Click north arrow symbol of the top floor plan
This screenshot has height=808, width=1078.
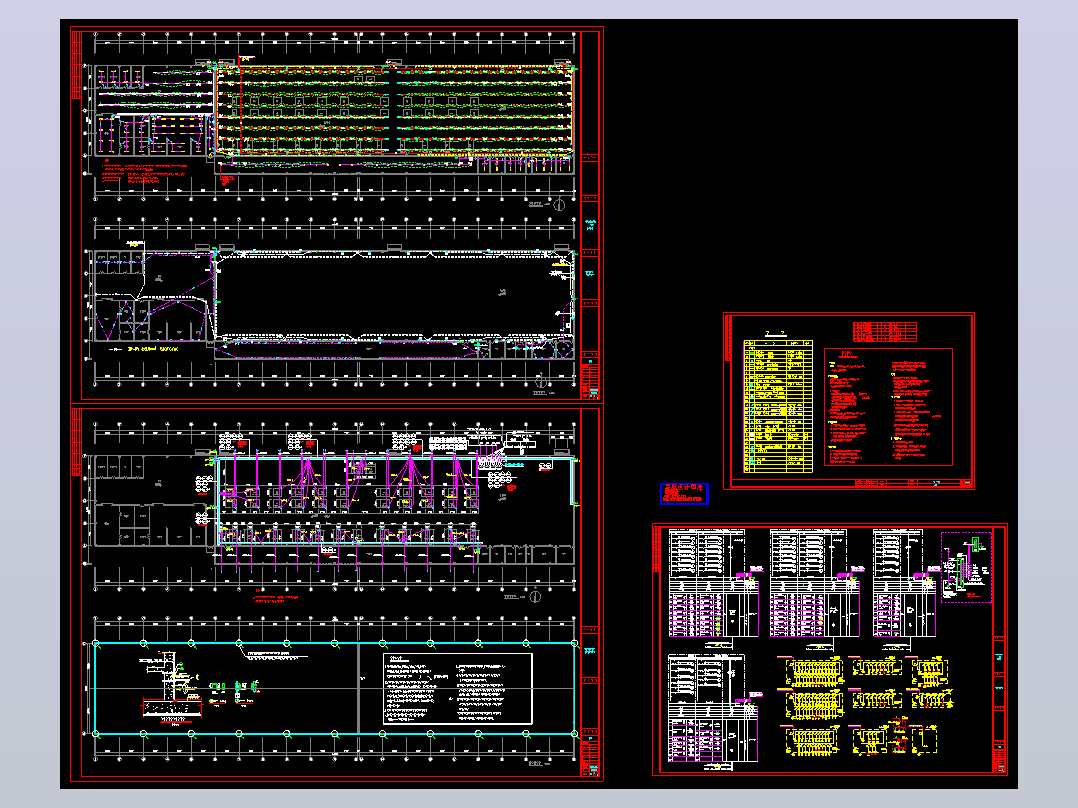(559, 204)
